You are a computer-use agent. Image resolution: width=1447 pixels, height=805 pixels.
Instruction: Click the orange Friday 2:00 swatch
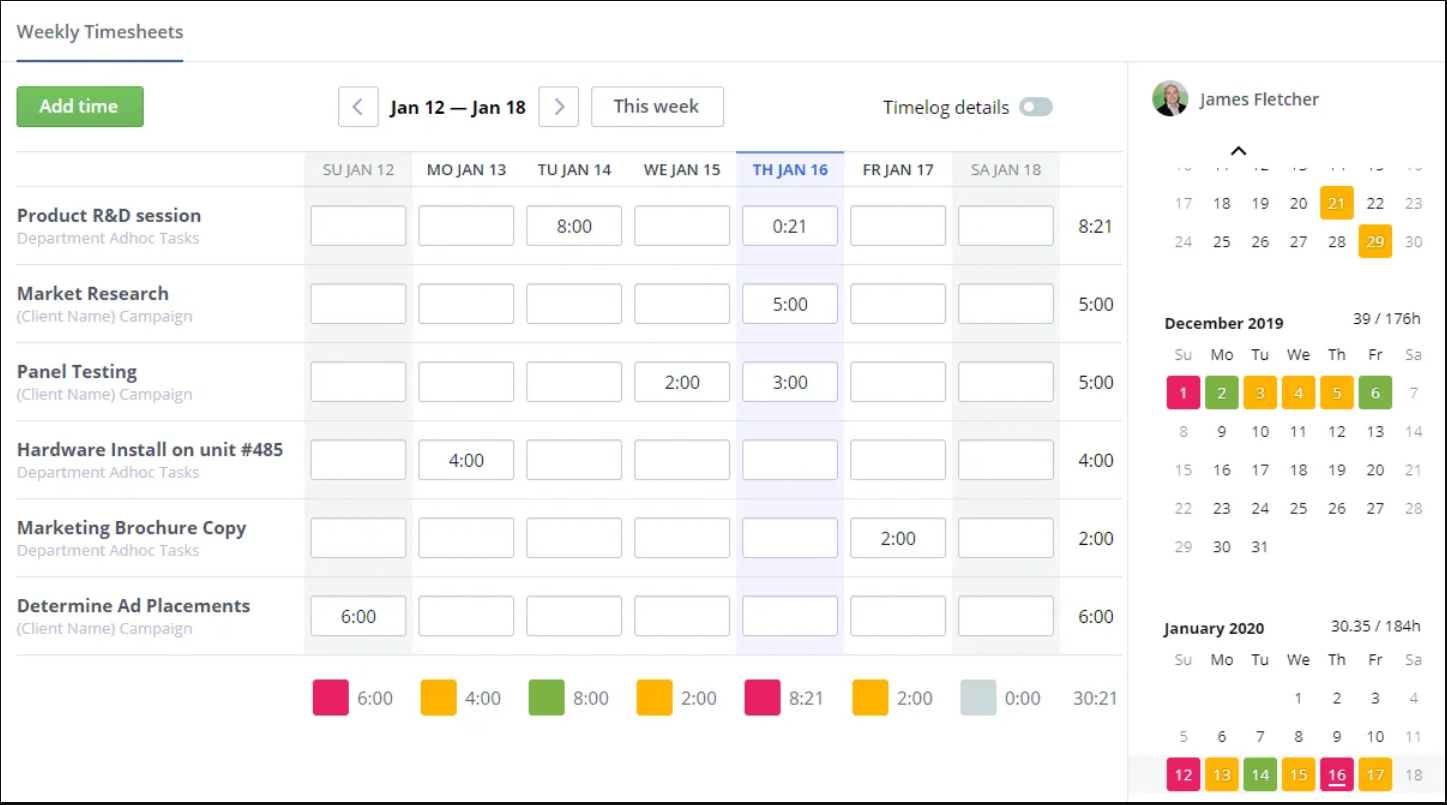coord(871,698)
